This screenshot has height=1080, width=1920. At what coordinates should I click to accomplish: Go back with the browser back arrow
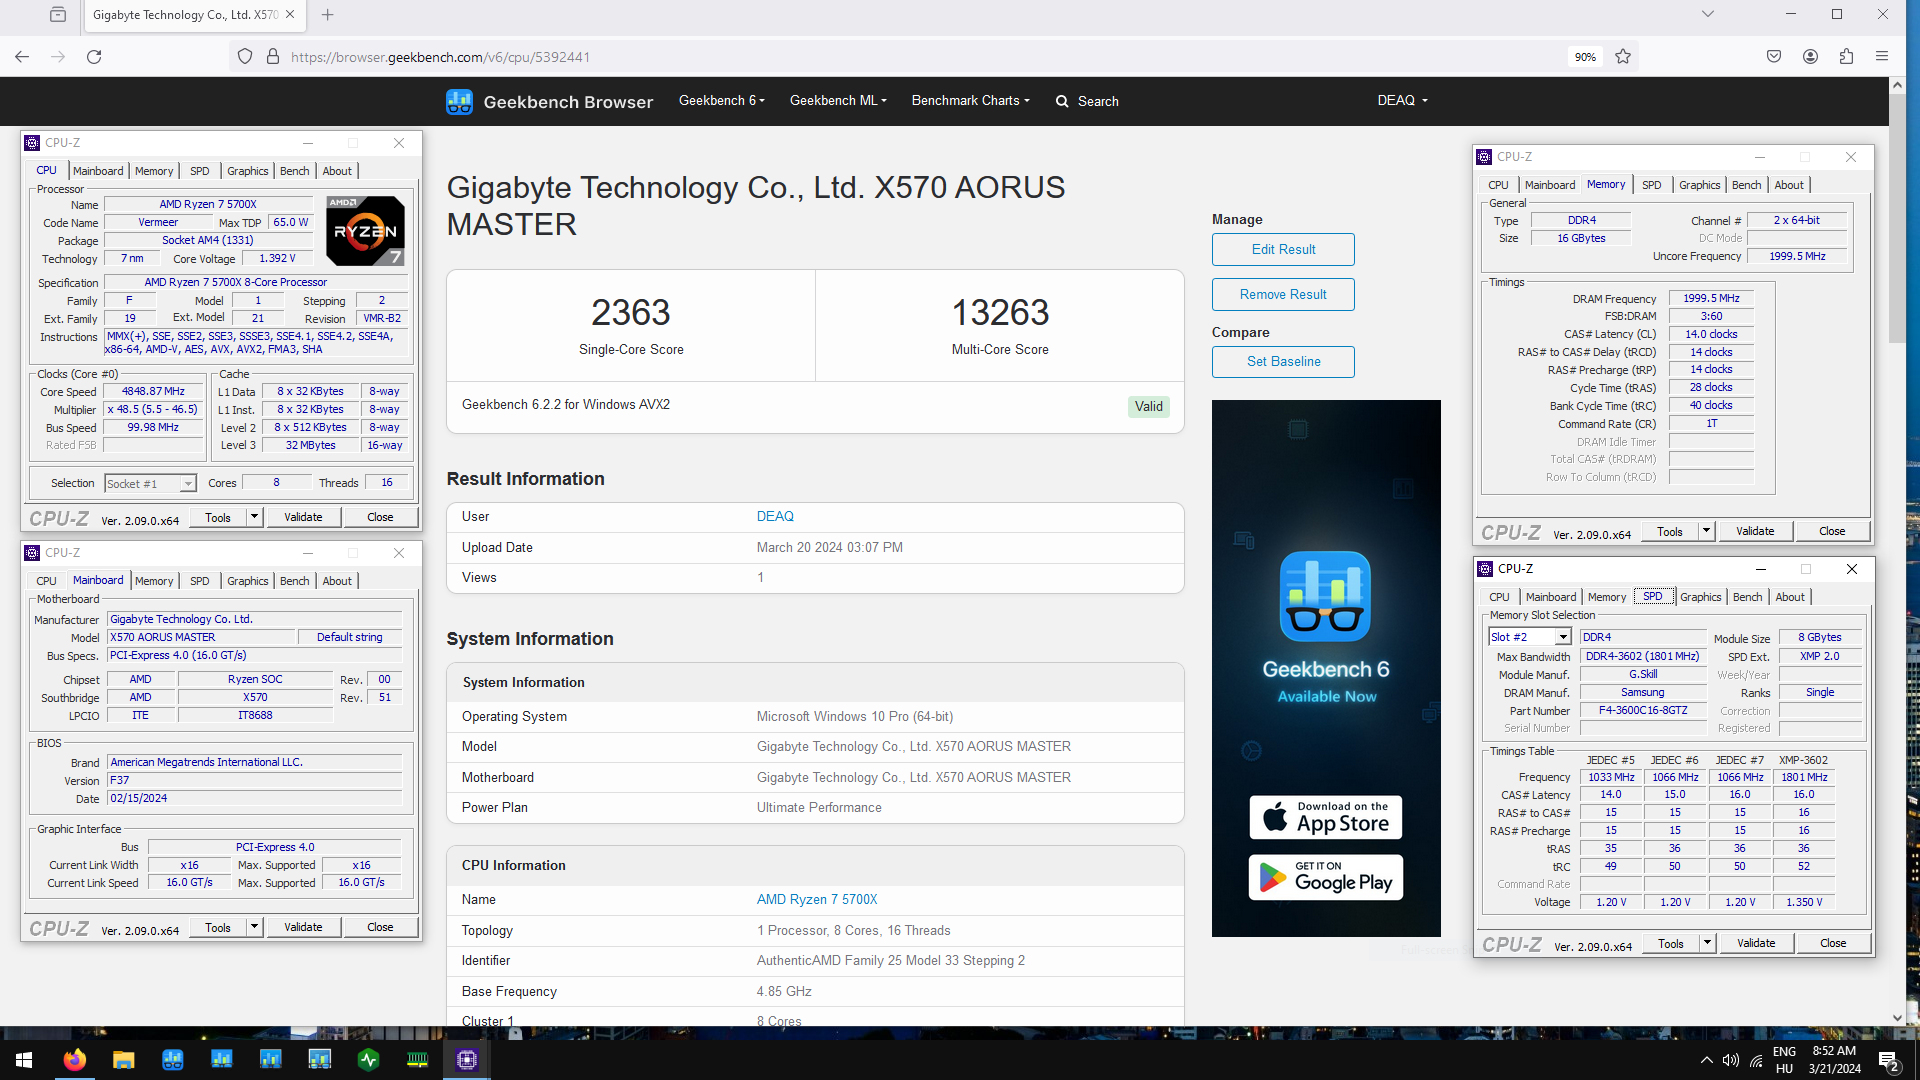[x=22, y=57]
